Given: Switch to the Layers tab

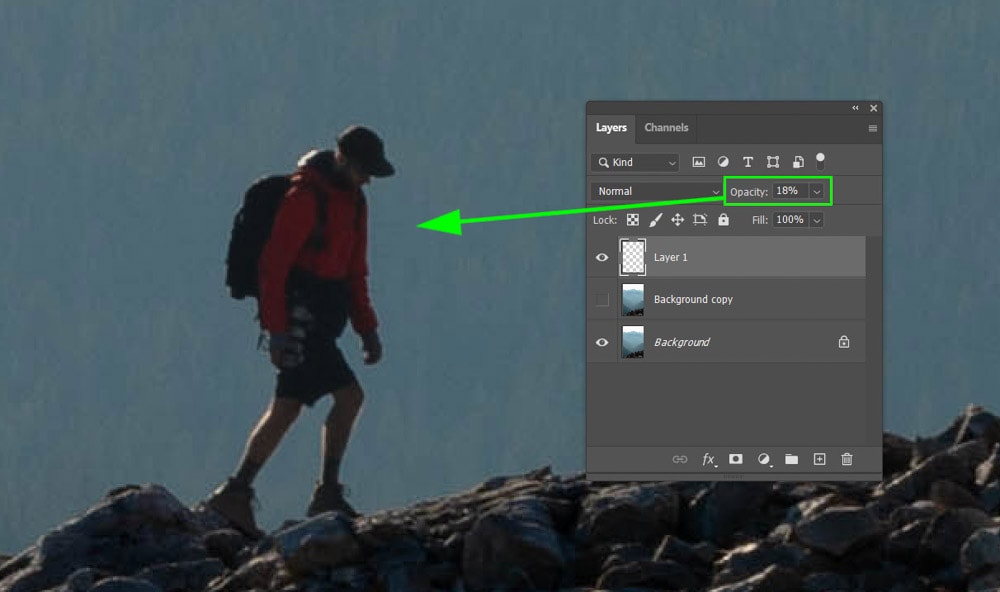Looking at the screenshot, I should (611, 128).
